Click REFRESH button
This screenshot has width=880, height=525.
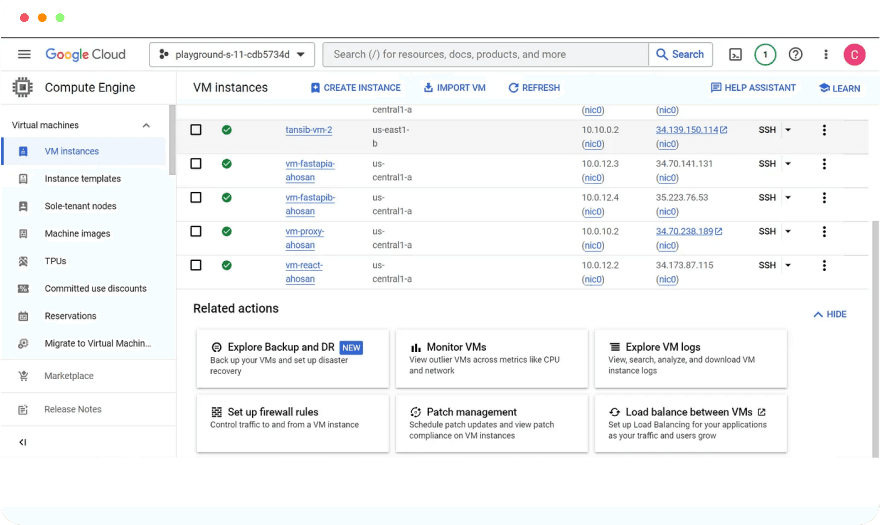[x=534, y=88]
